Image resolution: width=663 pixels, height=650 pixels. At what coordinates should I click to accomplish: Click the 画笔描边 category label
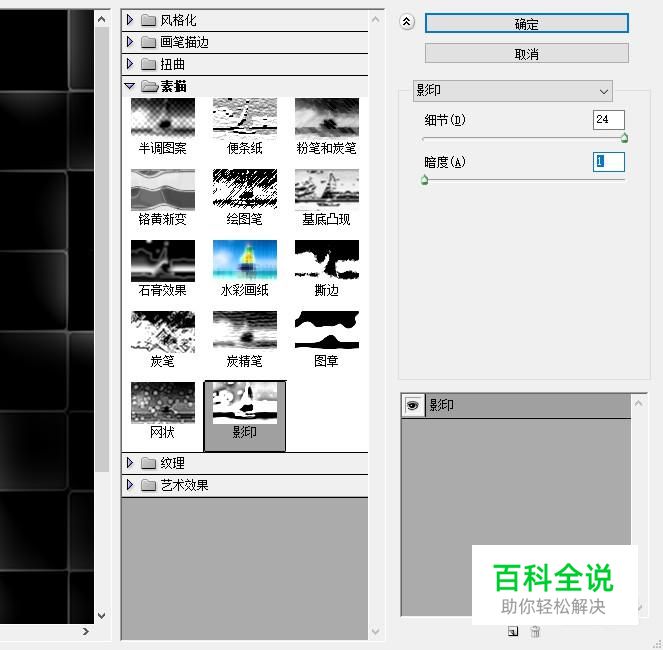tap(184, 42)
